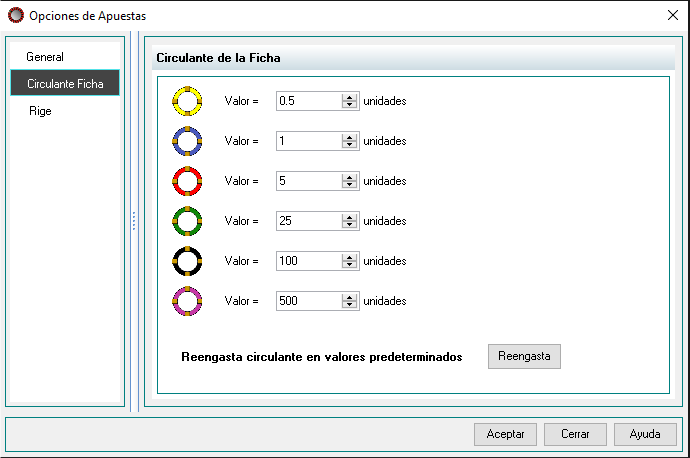Click the red chip icon

187,181
